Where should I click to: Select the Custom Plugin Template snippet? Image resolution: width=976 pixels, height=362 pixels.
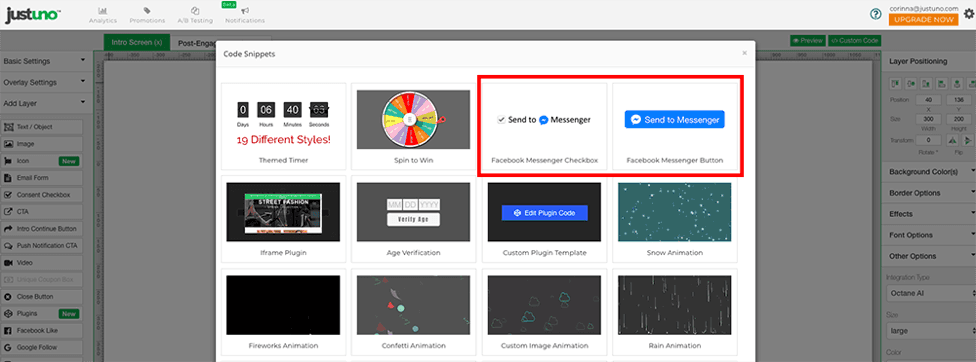544,219
